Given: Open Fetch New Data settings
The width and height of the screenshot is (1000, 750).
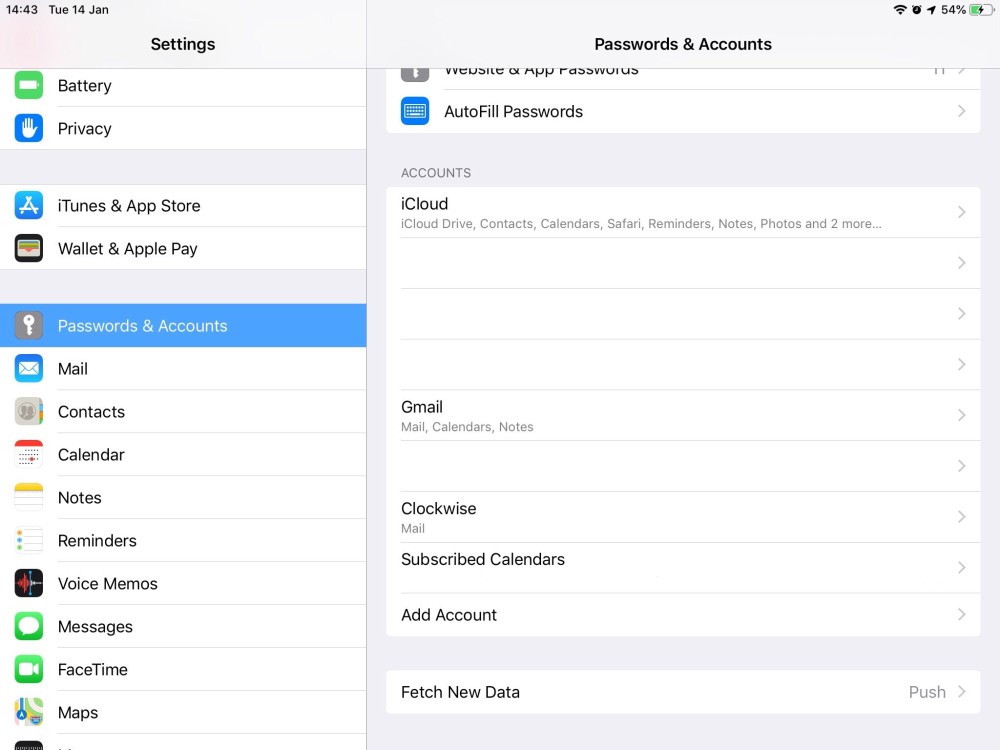Looking at the screenshot, I should pos(683,692).
